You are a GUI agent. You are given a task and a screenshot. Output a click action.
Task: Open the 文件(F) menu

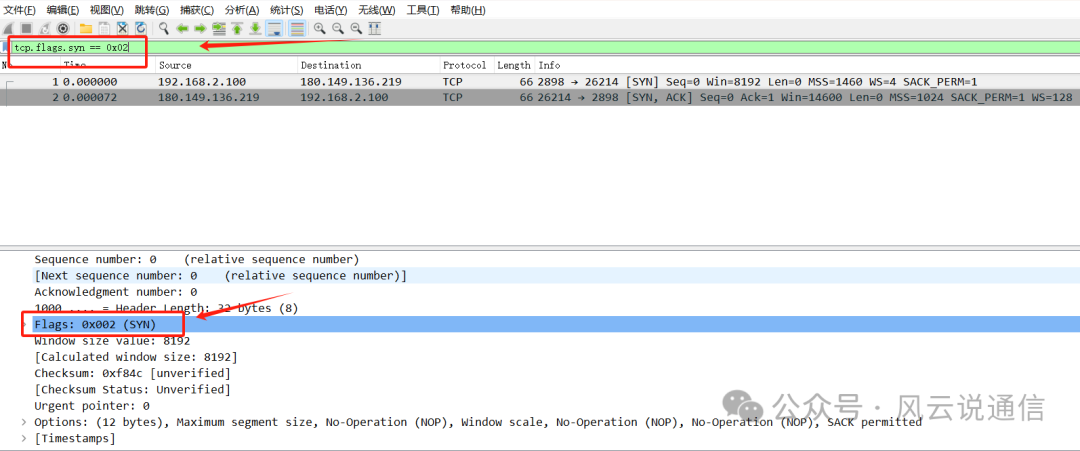coord(19,10)
